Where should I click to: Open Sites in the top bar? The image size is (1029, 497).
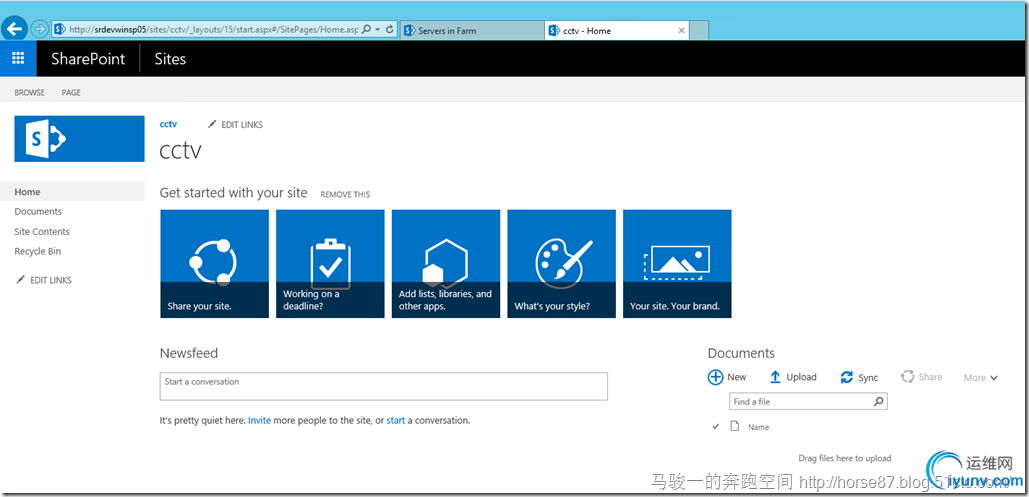[170, 59]
